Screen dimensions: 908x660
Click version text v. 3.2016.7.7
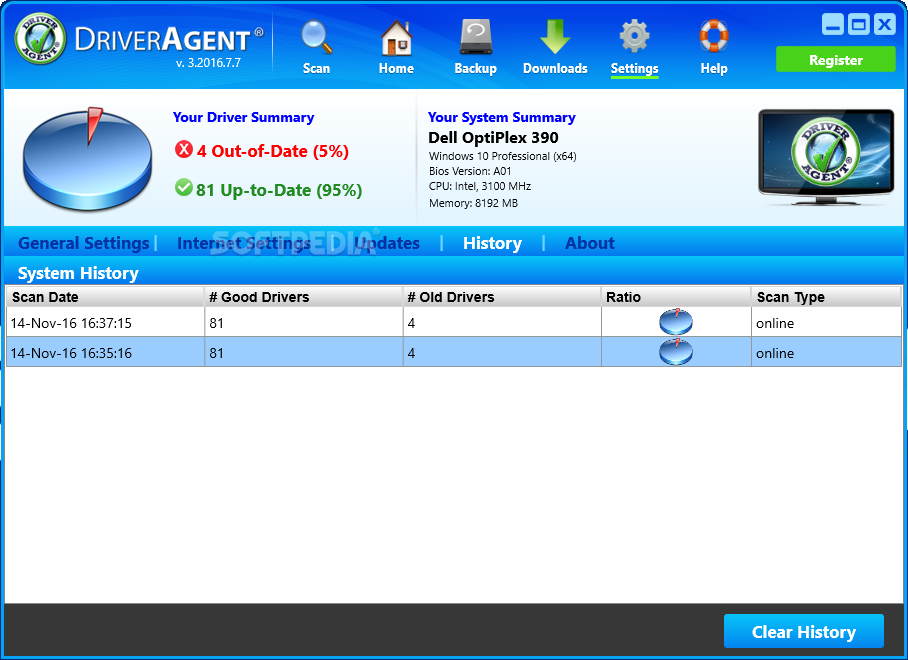[x=208, y=63]
